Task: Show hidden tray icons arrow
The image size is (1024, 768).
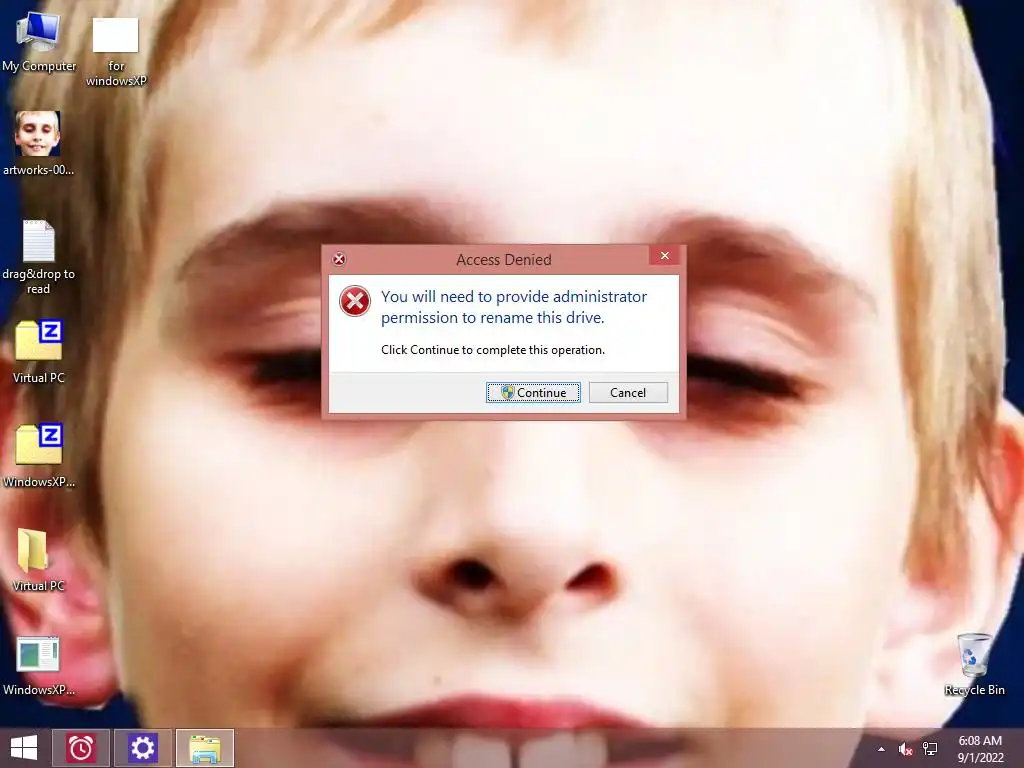Action: 881,749
